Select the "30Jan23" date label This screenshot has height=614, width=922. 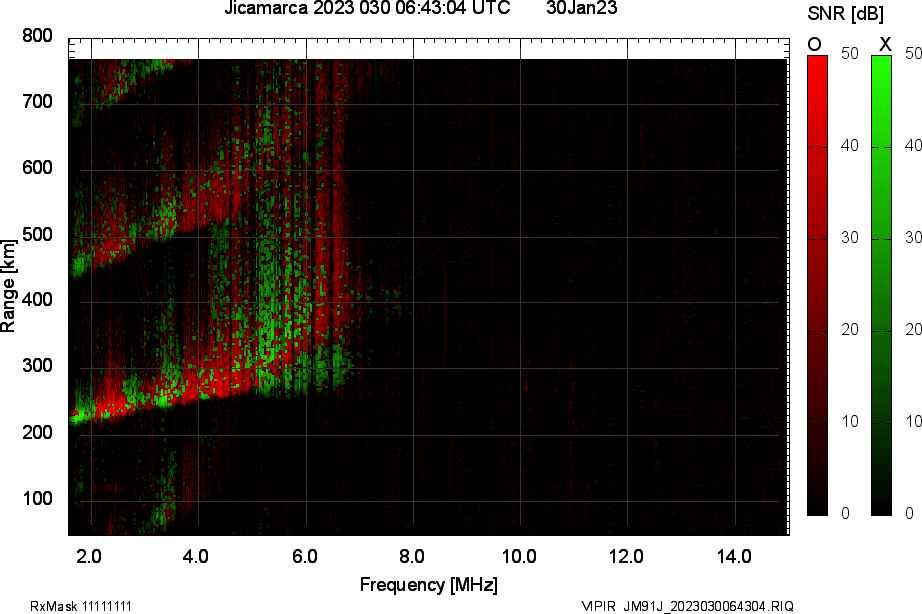[582, 9]
